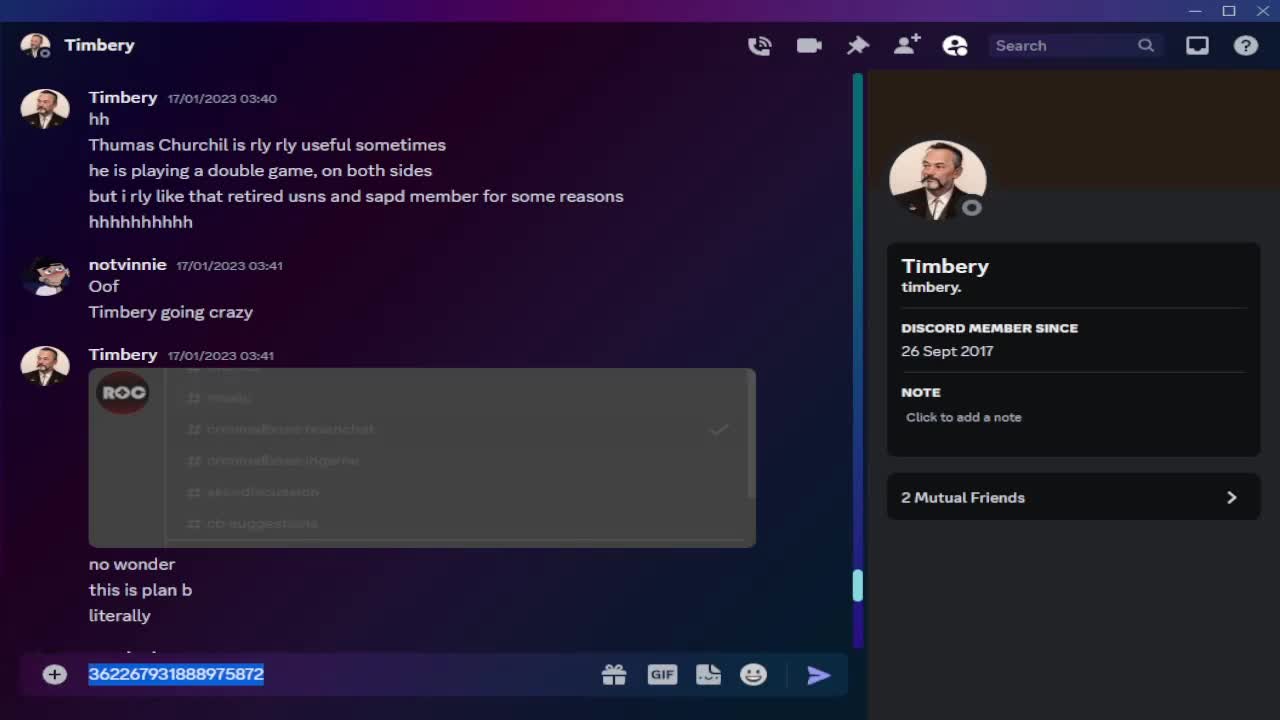Open the emoji picker
This screenshot has width=1280, height=720.
[x=753, y=675]
